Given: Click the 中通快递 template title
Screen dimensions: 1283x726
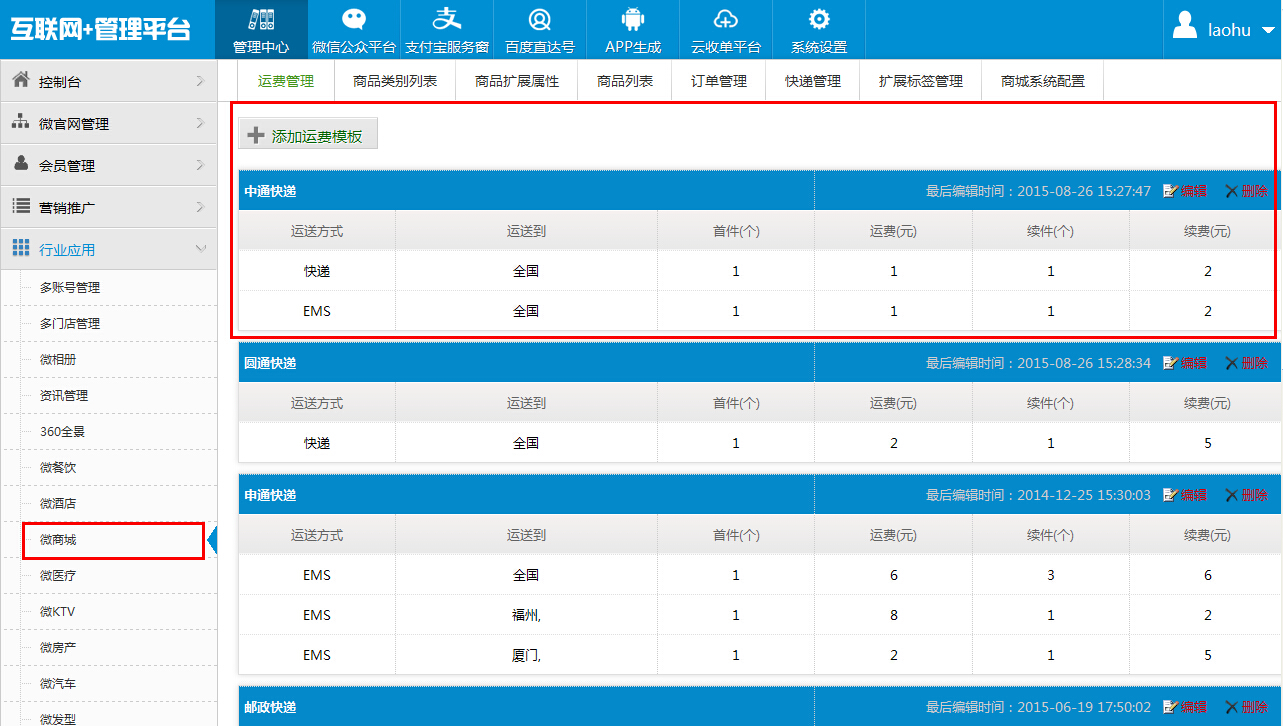Looking at the screenshot, I should (x=270, y=191).
